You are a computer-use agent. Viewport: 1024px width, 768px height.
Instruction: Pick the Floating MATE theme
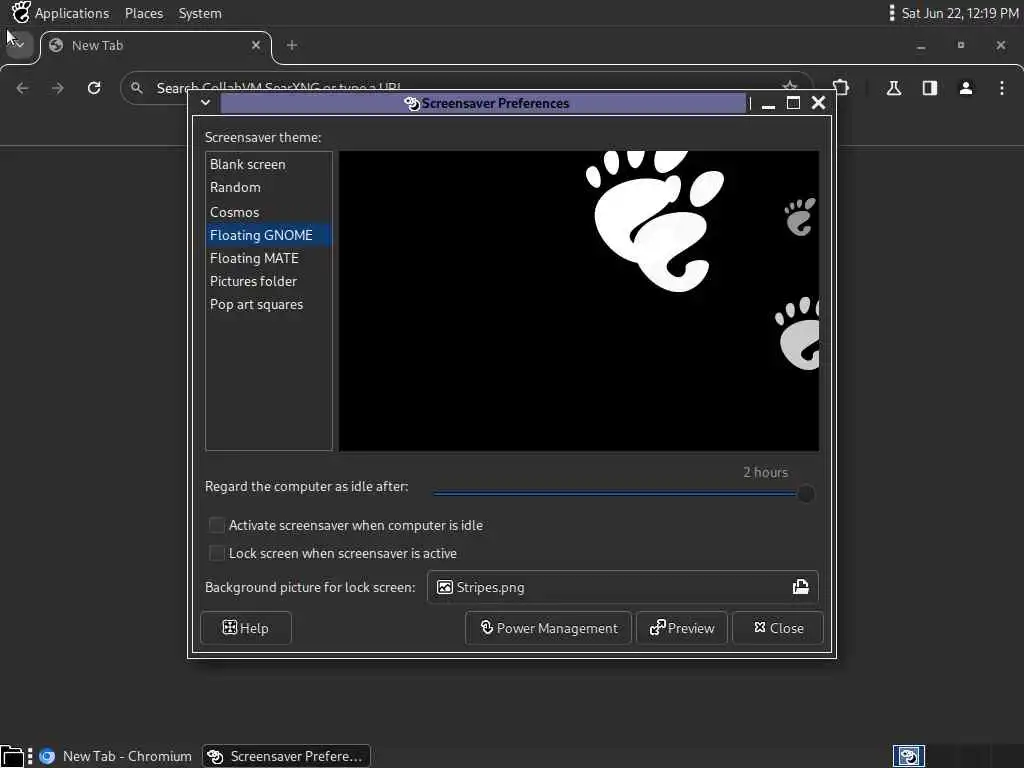(268, 258)
